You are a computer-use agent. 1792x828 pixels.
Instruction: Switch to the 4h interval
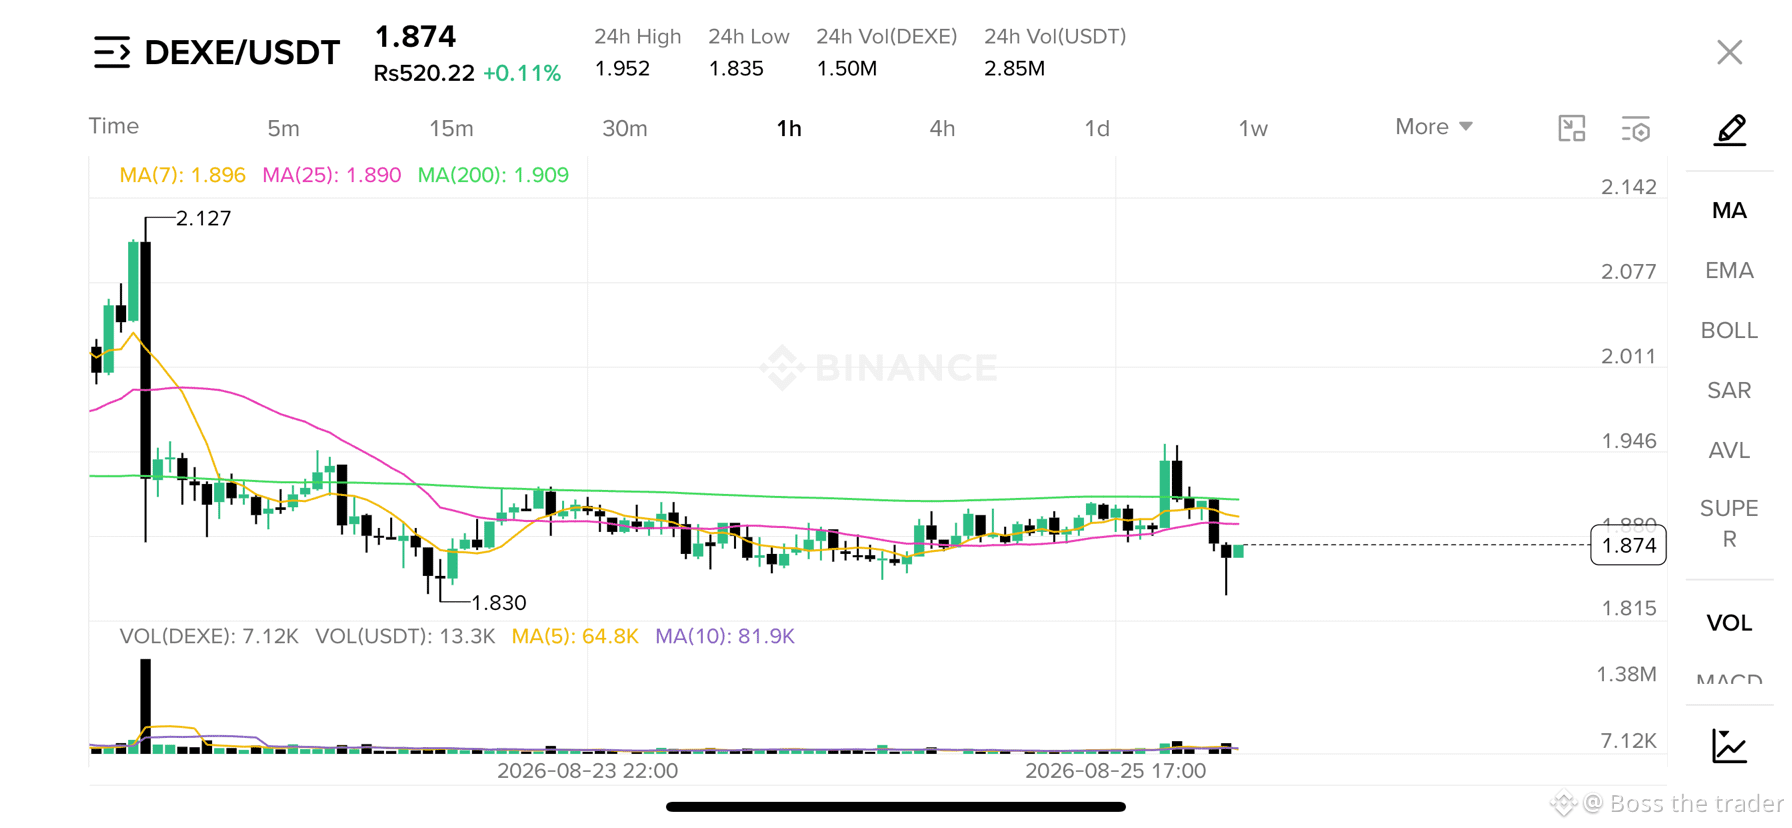click(942, 128)
